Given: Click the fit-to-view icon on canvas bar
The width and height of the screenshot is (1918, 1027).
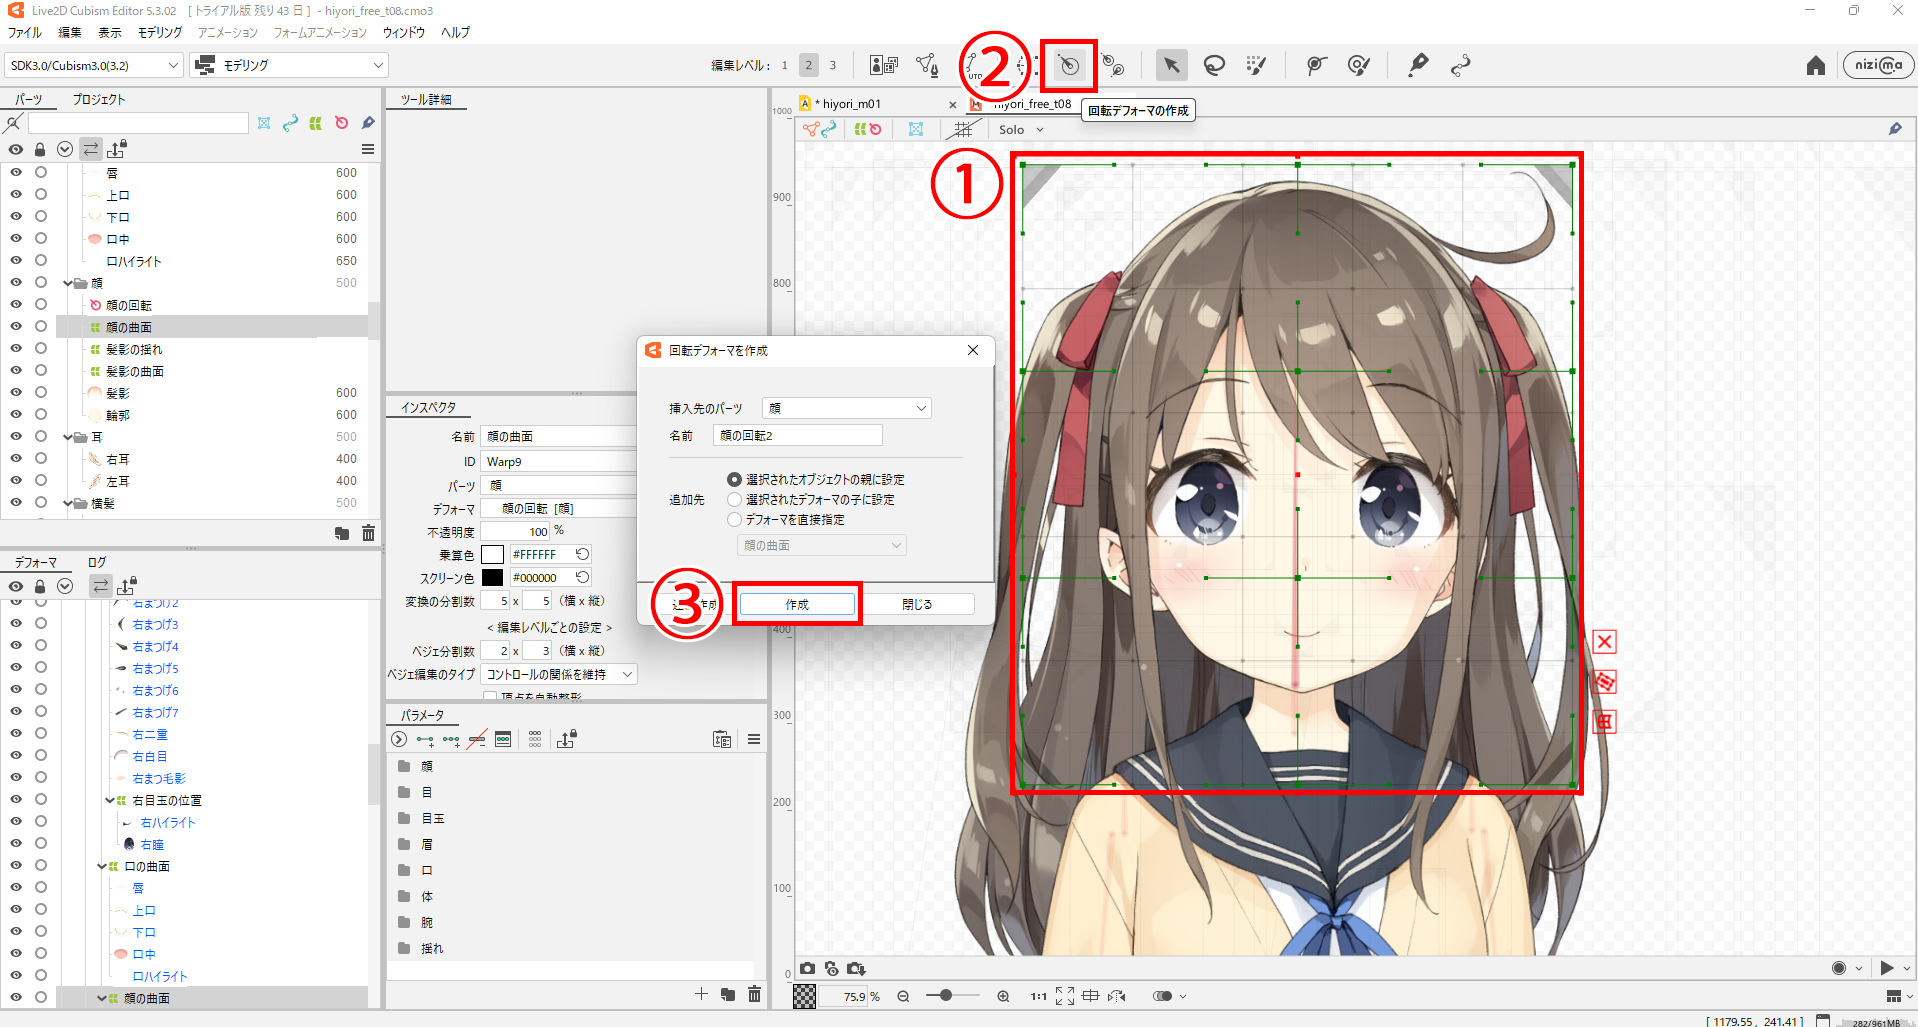Looking at the screenshot, I should coord(1064,996).
